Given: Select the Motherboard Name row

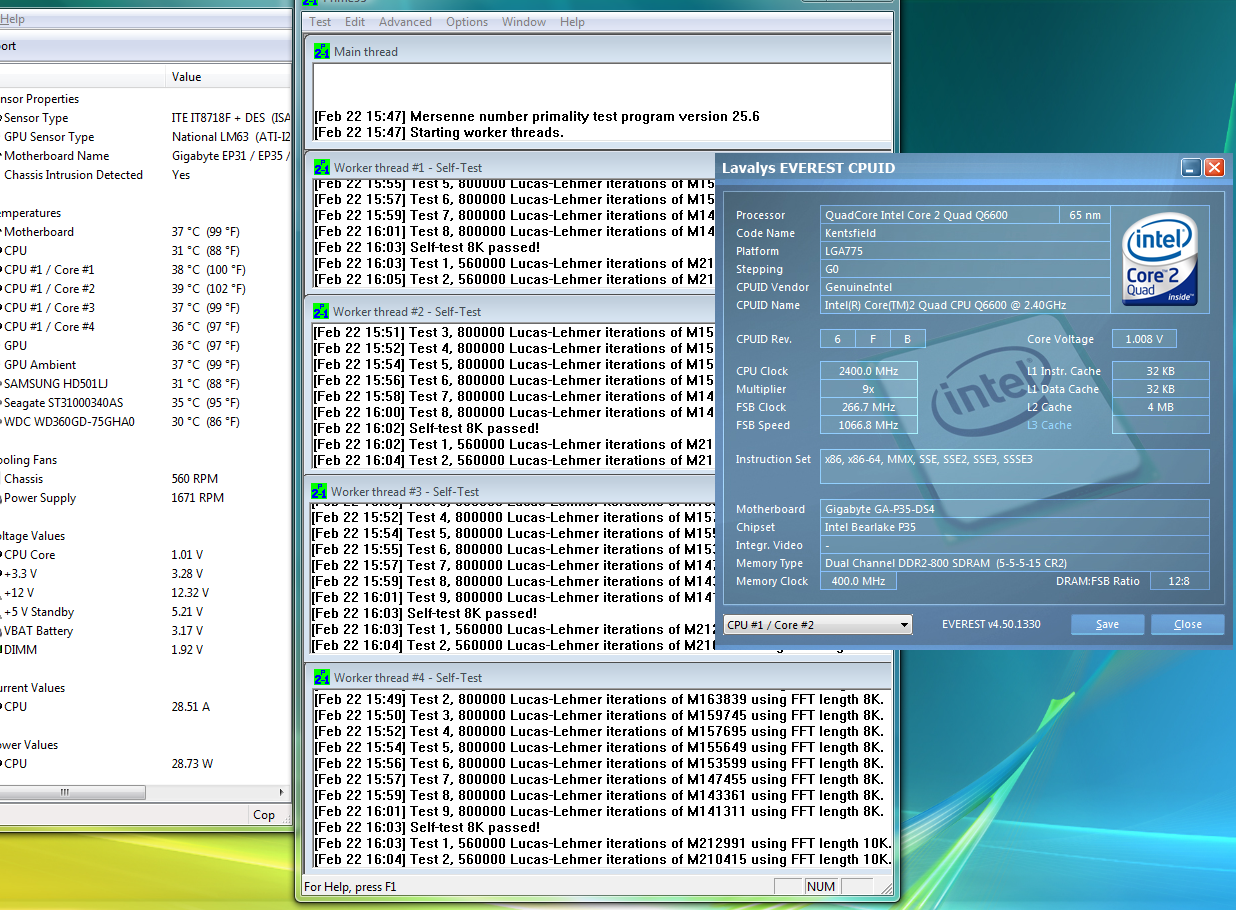Looking at the screenshot, I should [x=145, y=156].
